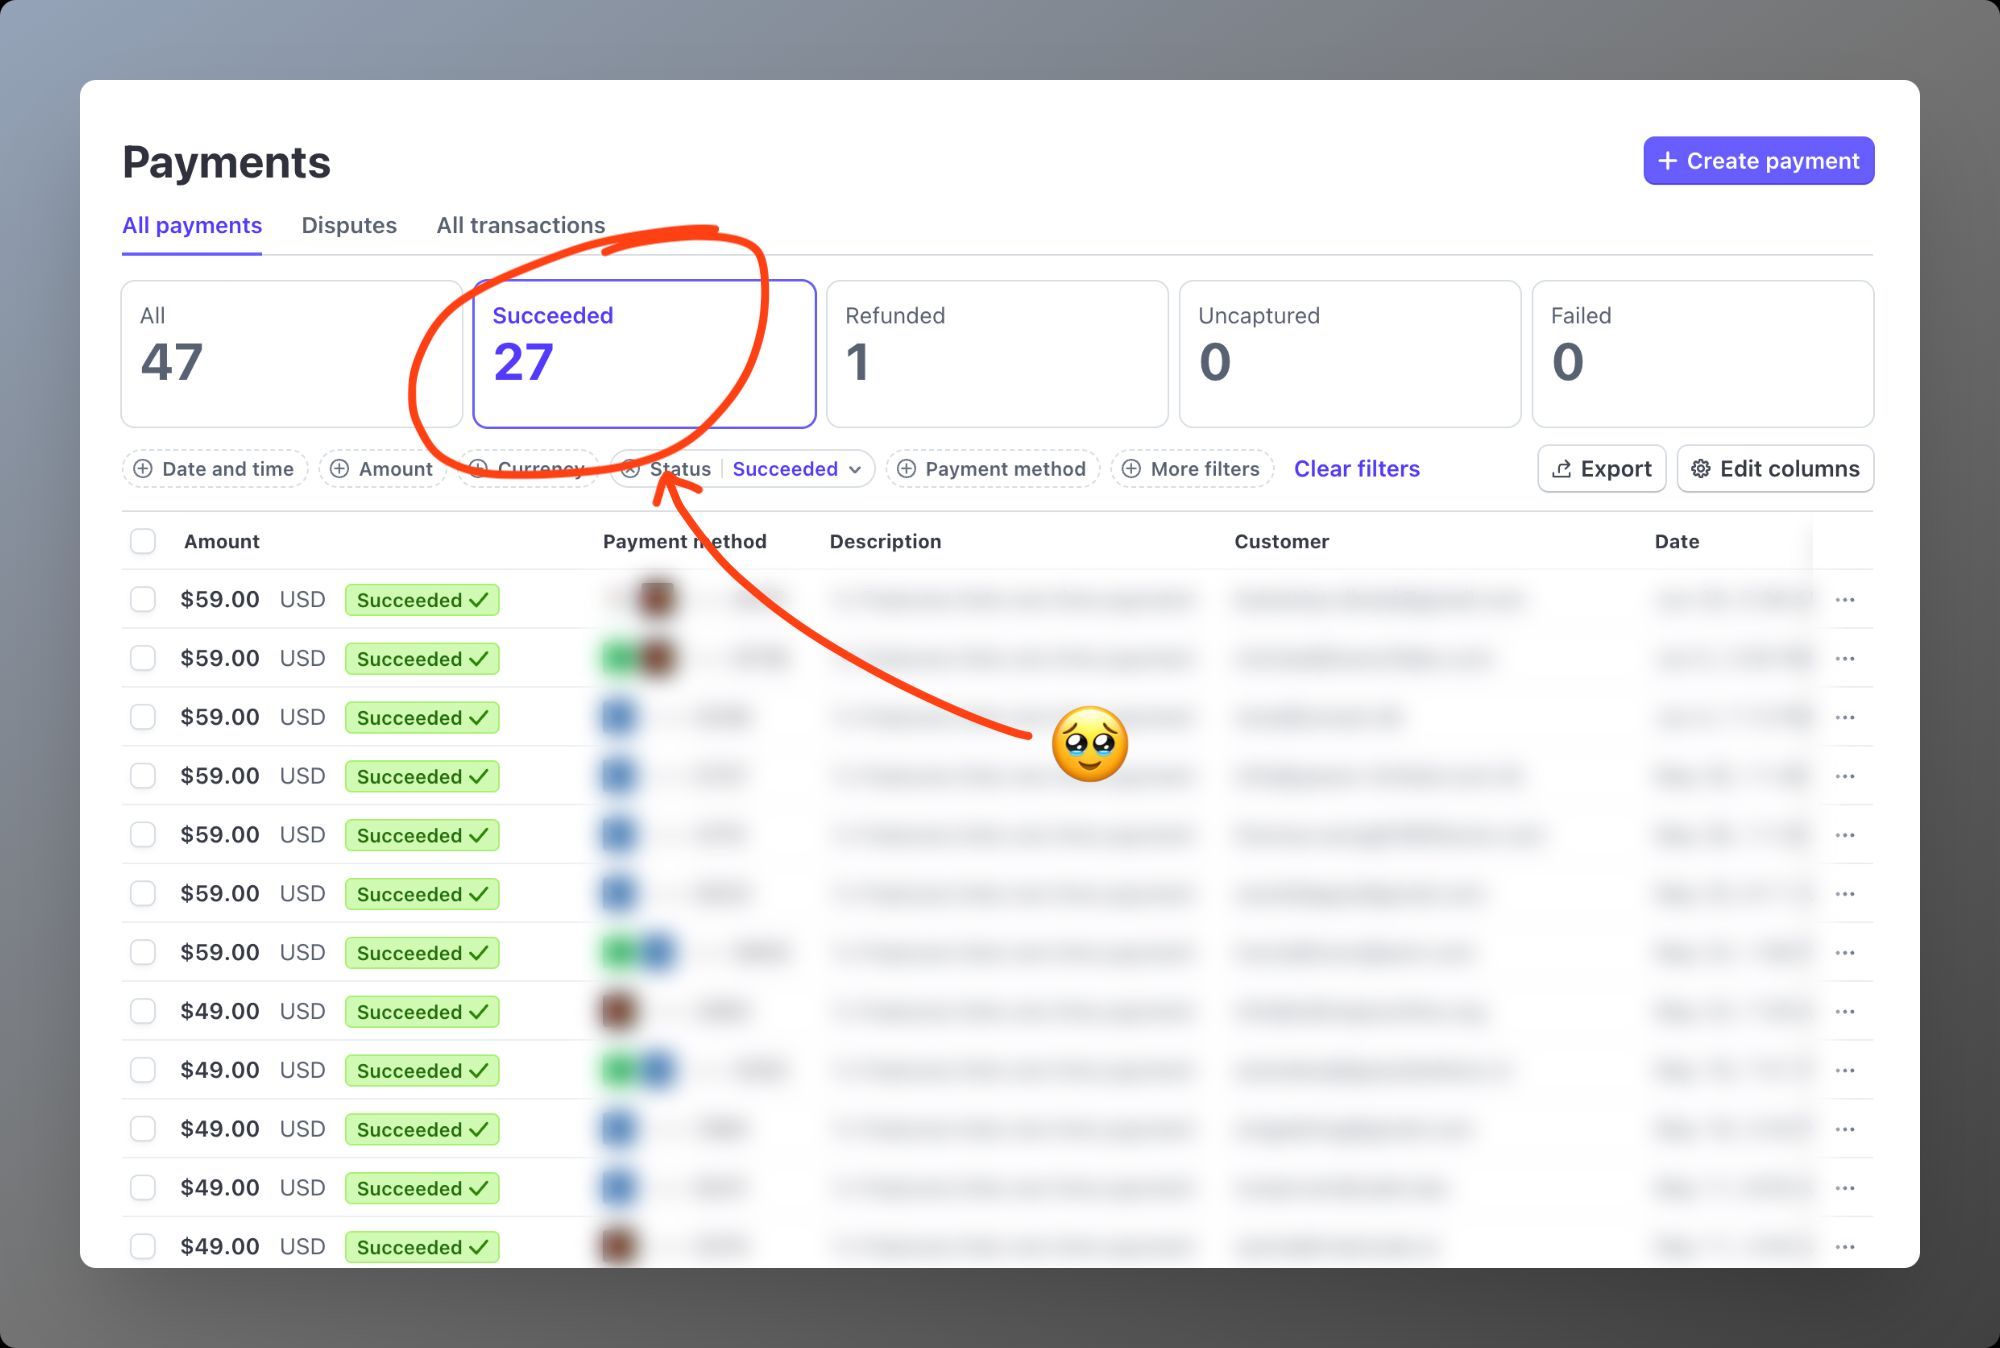This screenshot has height=1348, width=2000.
Task: Select the Succeeded 27 summary card
Action: 644,354
